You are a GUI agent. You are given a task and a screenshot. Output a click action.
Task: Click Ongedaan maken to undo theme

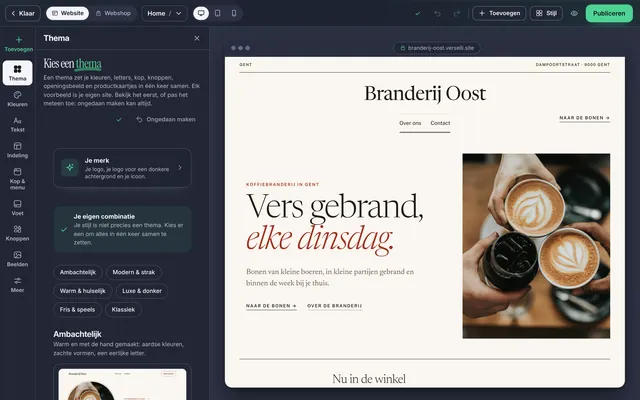pos(166,120)
